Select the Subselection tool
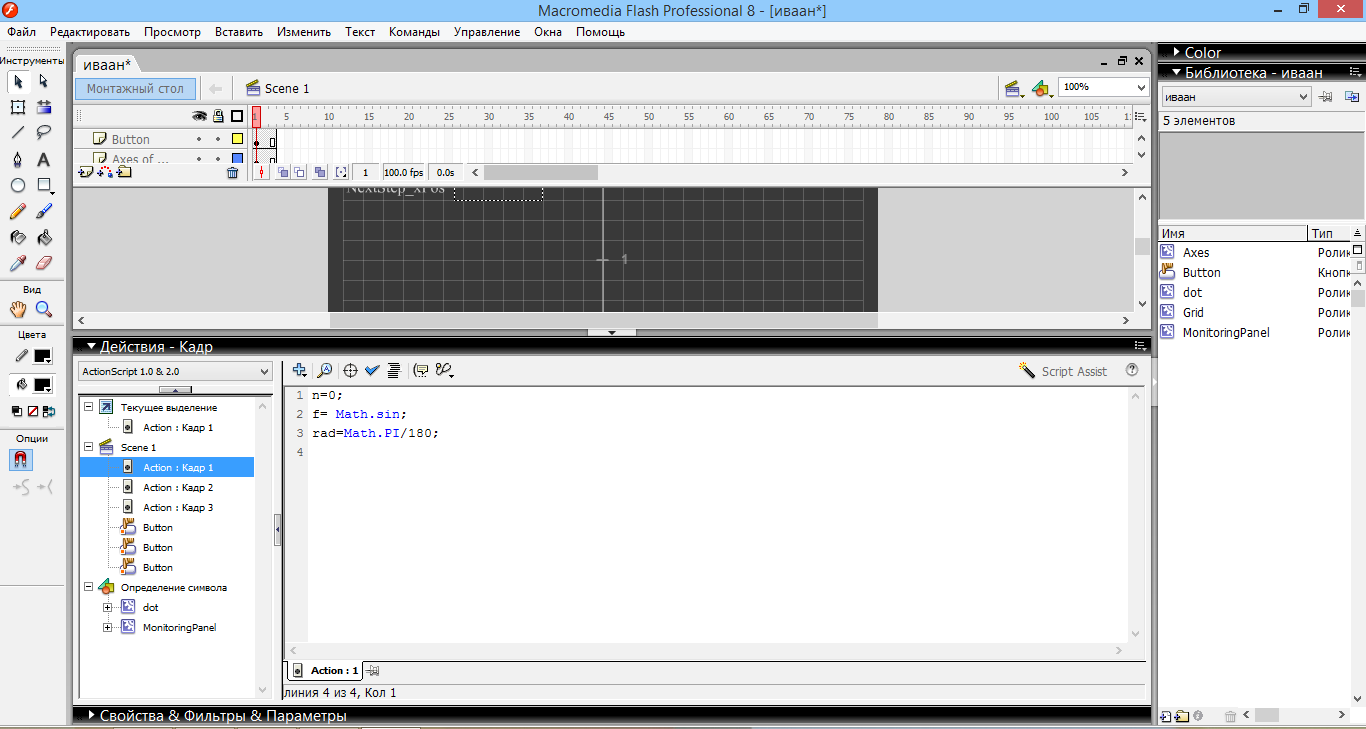The image size is (1366, 729). pos(44,81)
